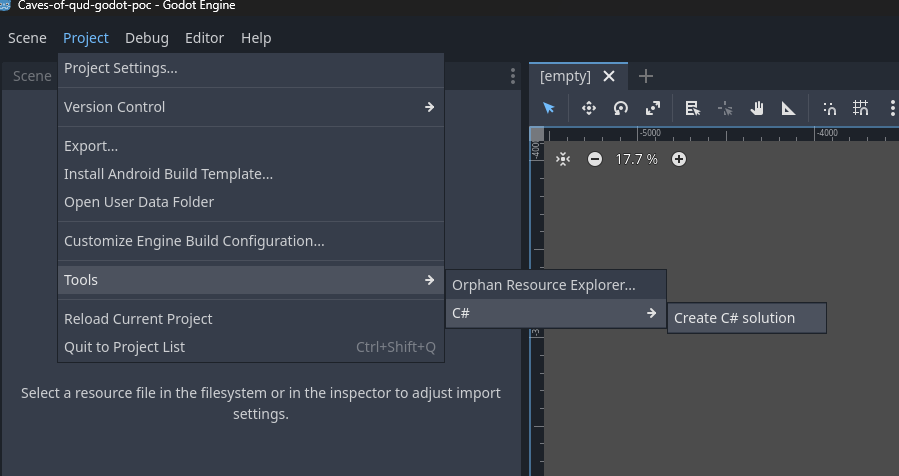Select the Ruler Mode triangle tool
This screenshot has width=899, height=476.
(x=788, y=108)
